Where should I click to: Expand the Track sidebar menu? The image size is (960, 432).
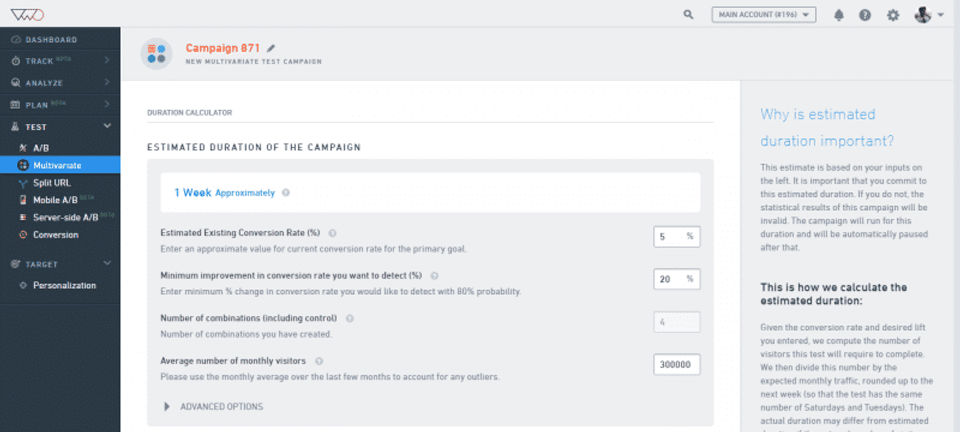[x=107, y=61]
